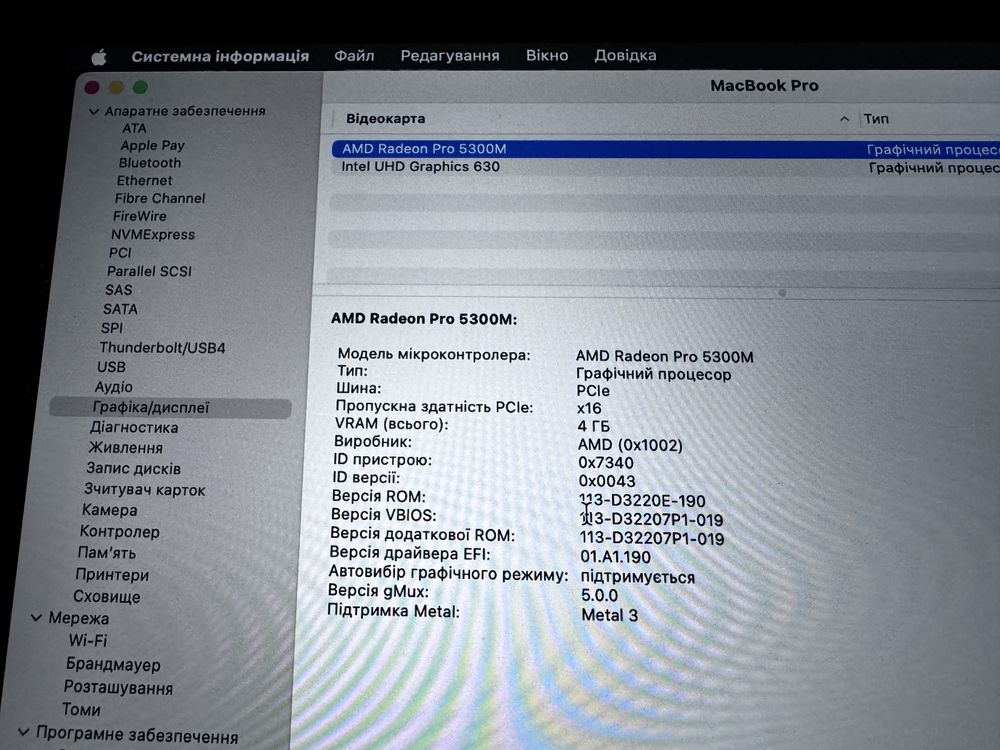Select Брандмауер in the sidebar
Viewport: 1000px width, 750px height.
coord(114,664)
